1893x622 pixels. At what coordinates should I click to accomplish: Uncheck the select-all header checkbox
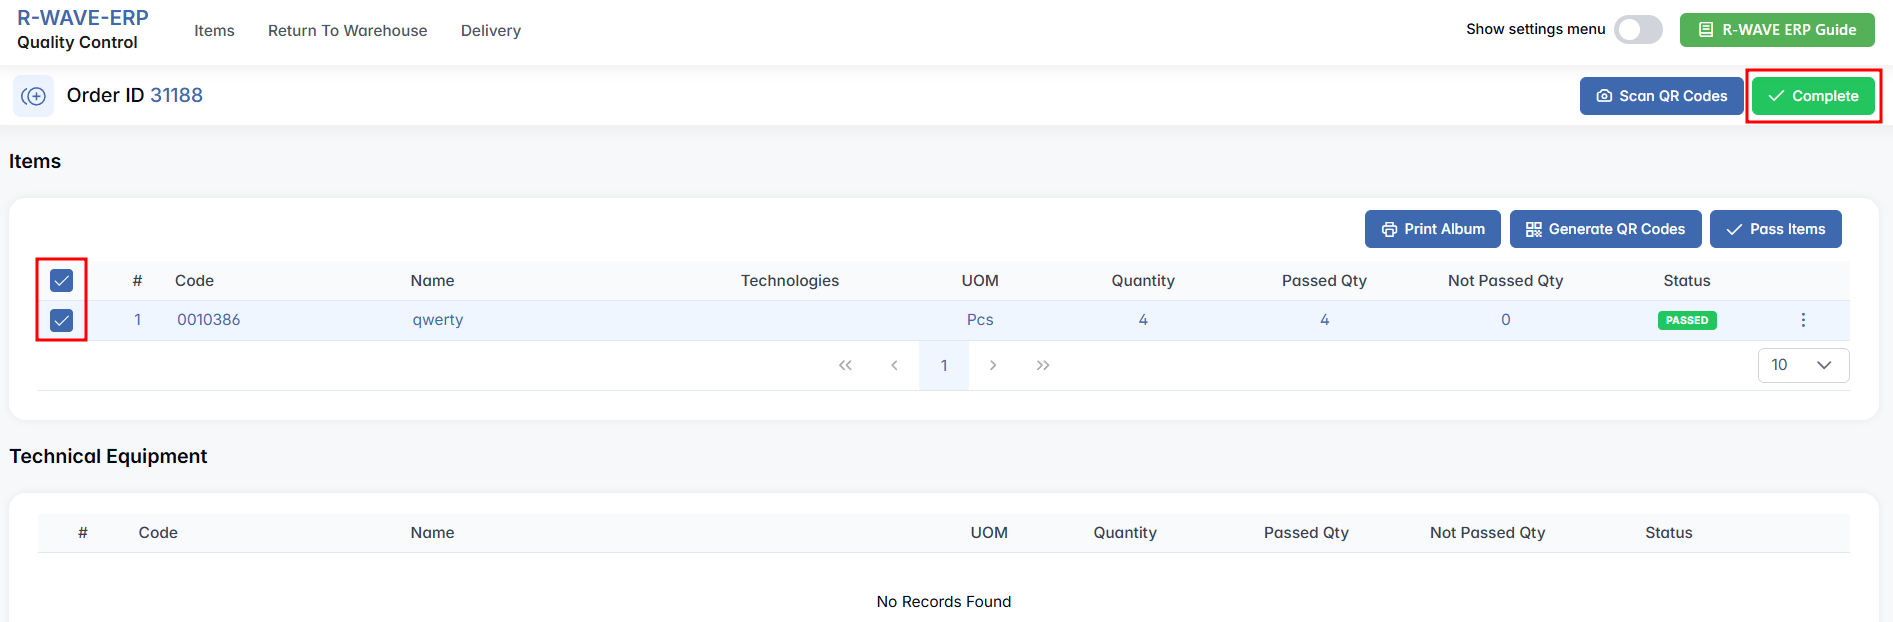[x=62, y=281]
